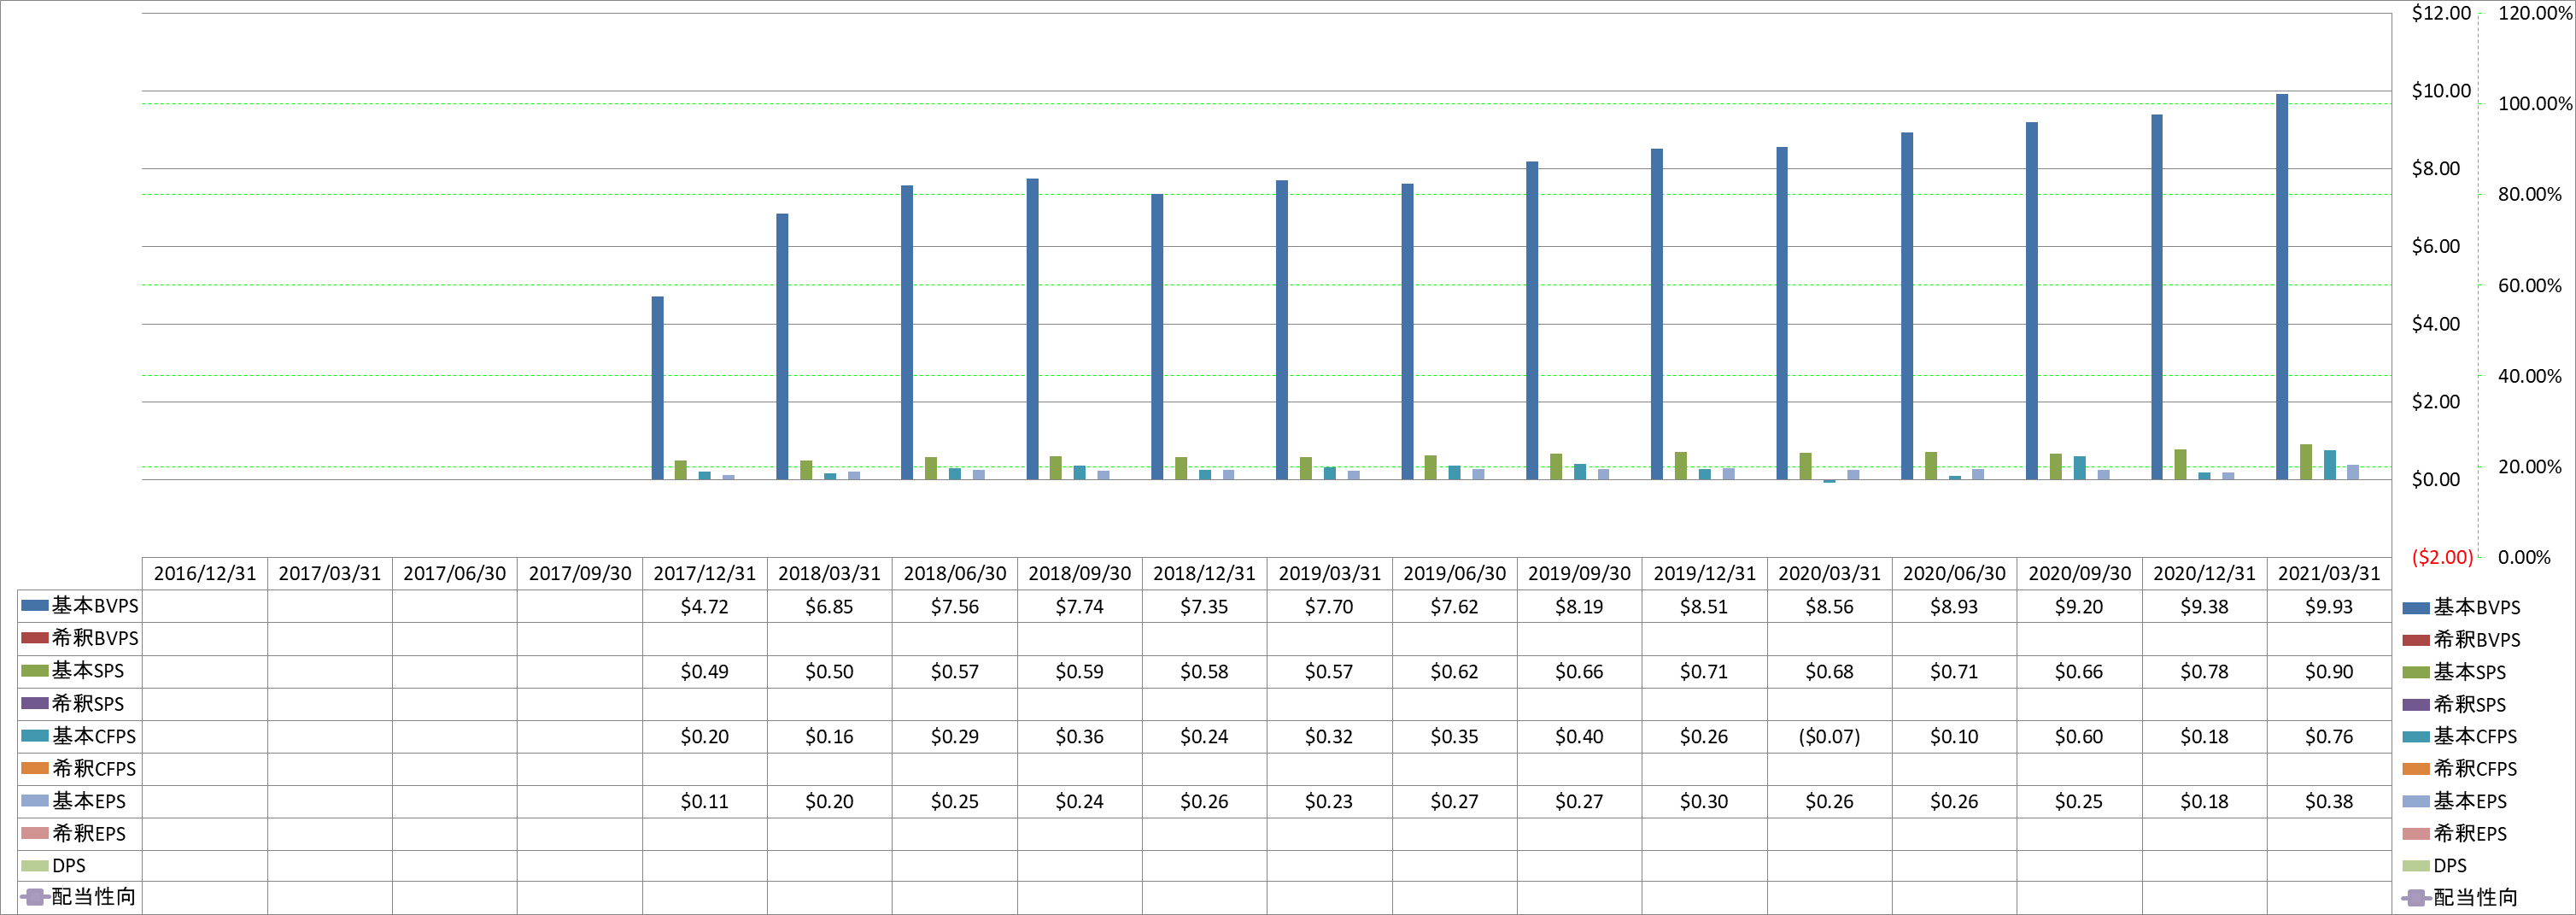Click the $0.60 CFPS cell
Screen dimensions: 2576x915
(2079, 736)
